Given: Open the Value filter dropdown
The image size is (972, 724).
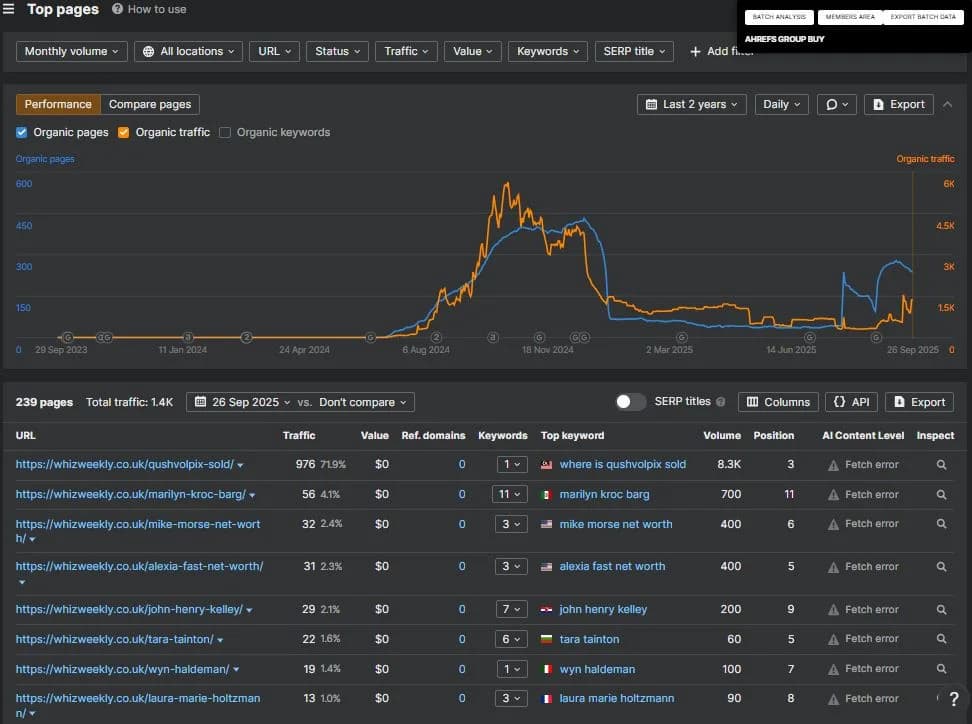Looking at the screenshot, I should click(472, 51).
